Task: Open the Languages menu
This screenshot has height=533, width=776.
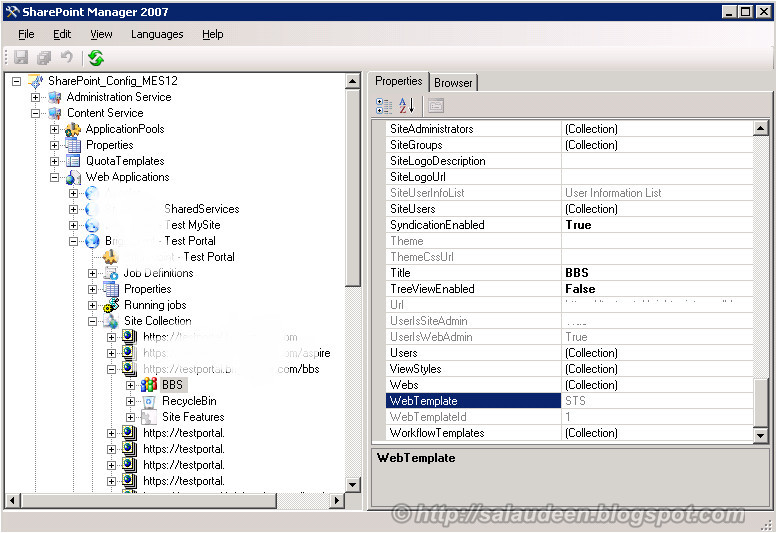Action: tap(157, 34)
